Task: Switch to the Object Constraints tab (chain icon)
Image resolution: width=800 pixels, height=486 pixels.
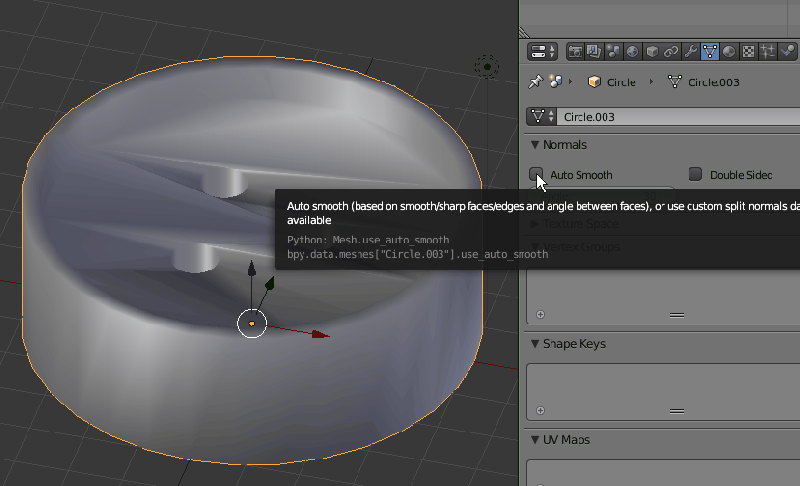Action: click(671, 52)
